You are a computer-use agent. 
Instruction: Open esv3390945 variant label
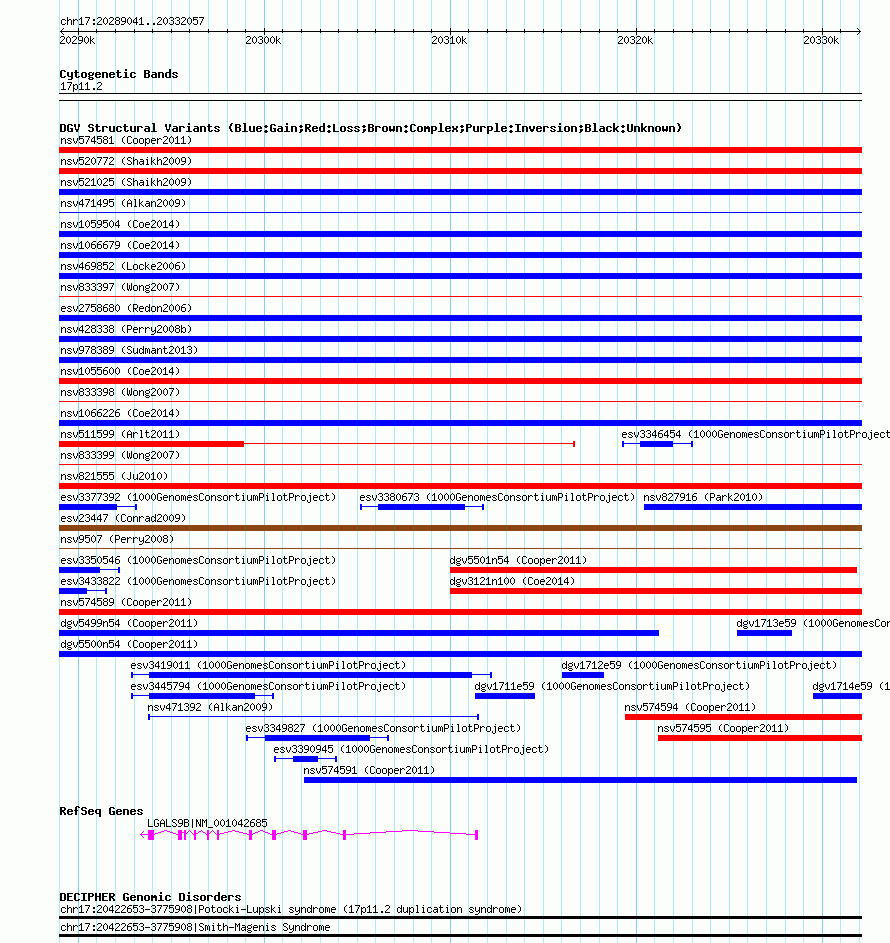pyautogui.click(x=411, y=749)
